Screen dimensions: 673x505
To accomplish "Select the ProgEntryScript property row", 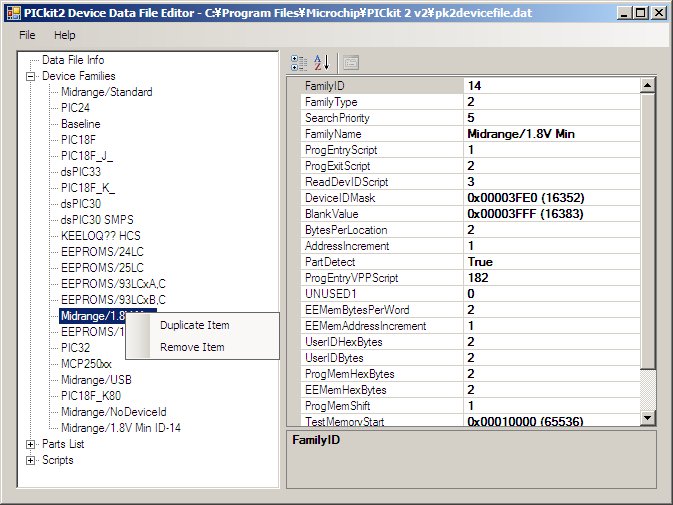I will click(470, 150).
